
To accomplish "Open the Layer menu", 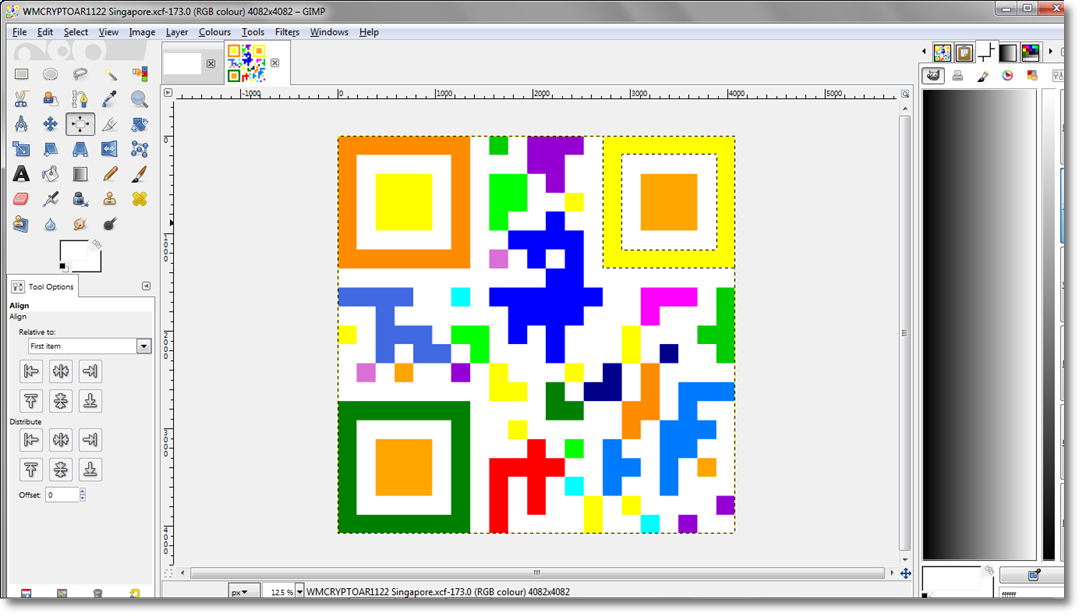I will tap(176, 32).
